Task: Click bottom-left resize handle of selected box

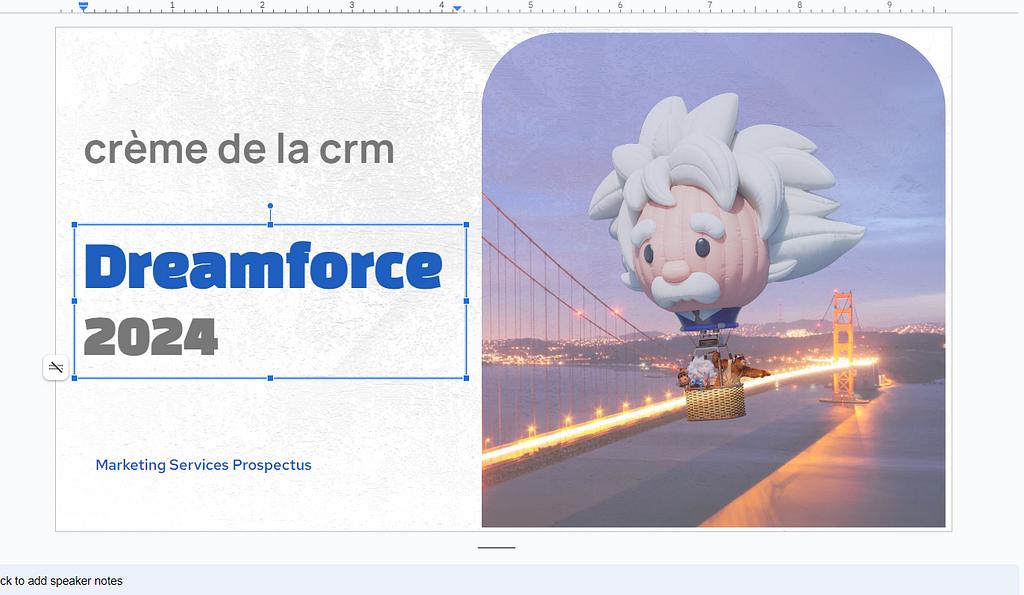Action: tap(75, 378)
